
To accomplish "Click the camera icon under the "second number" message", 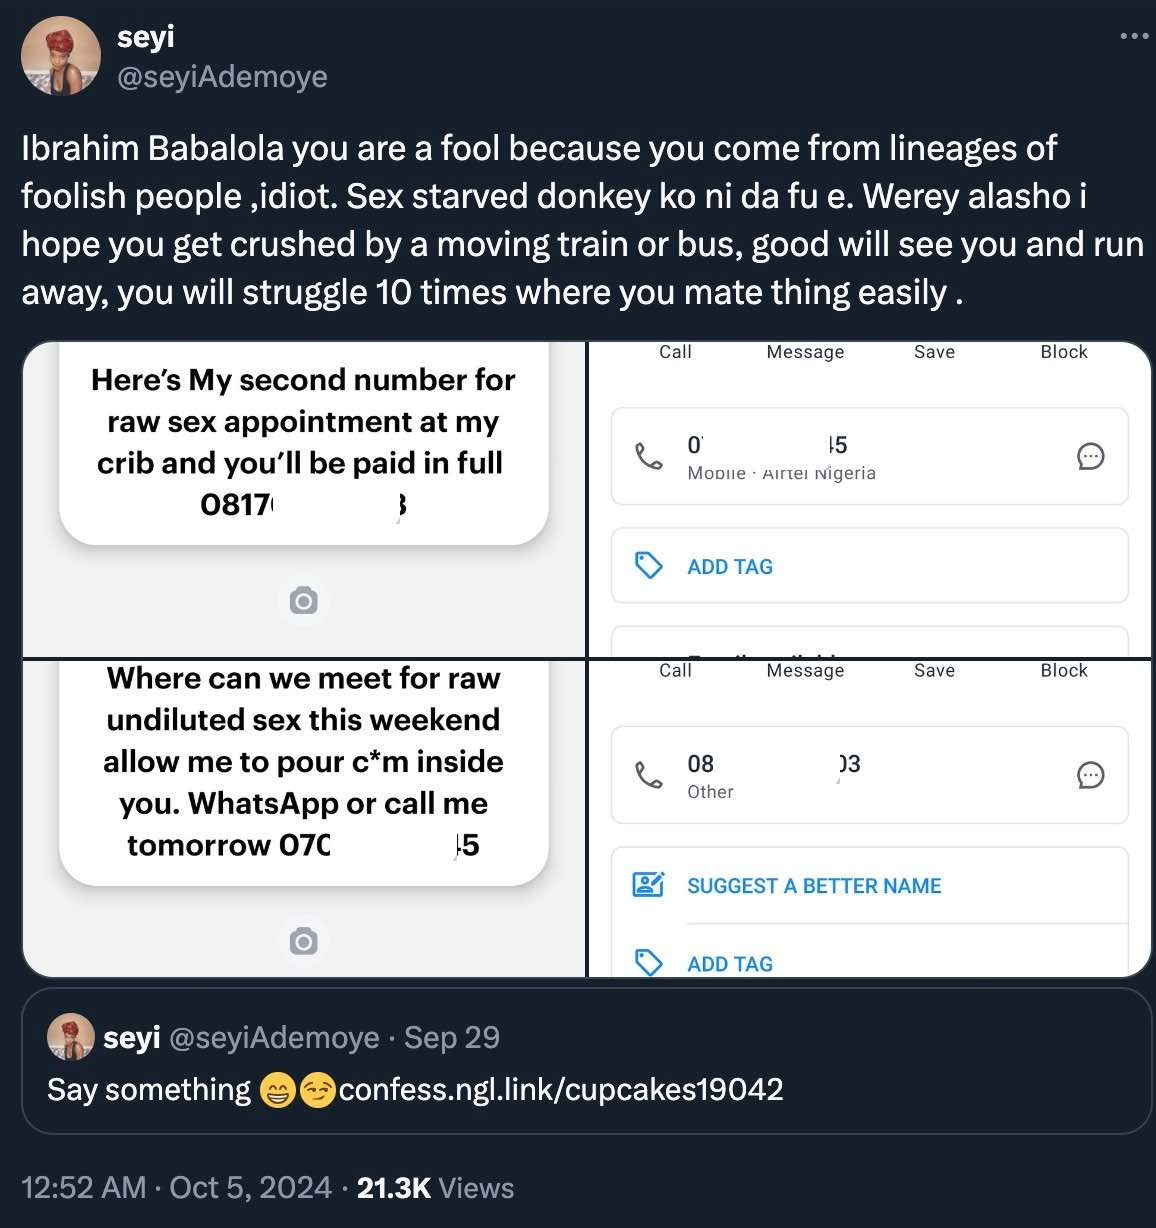I will tap(303, 601).
